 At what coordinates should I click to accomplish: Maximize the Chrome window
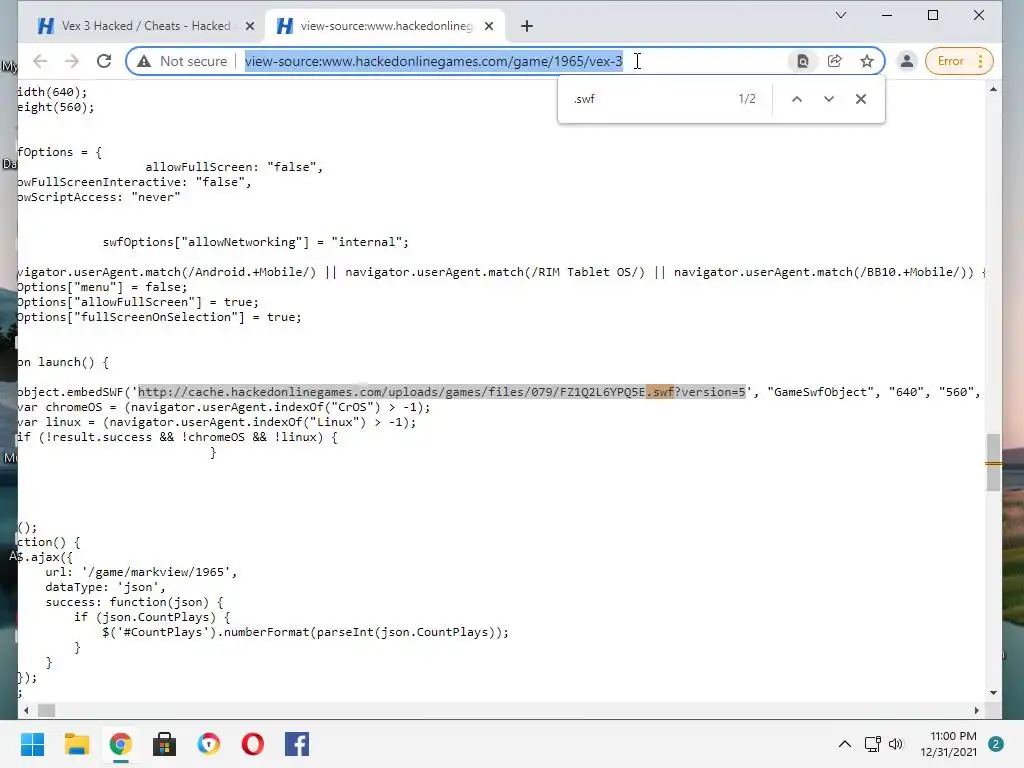(x=933, y=15)
